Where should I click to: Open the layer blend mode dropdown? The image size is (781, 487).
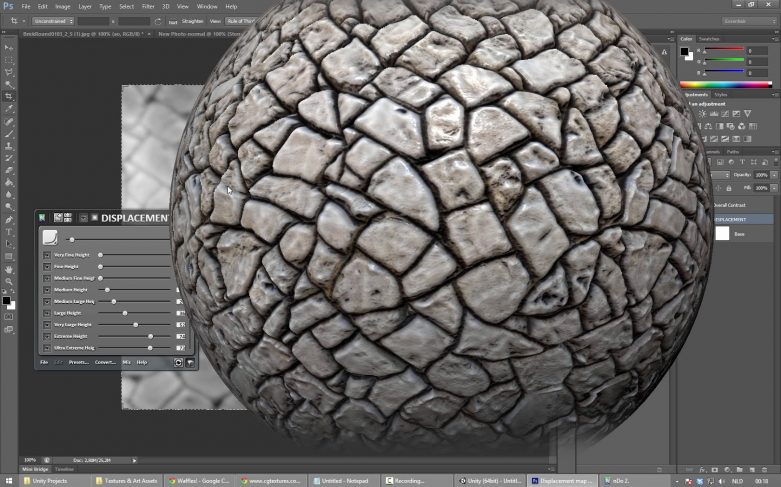click(721, 175)
